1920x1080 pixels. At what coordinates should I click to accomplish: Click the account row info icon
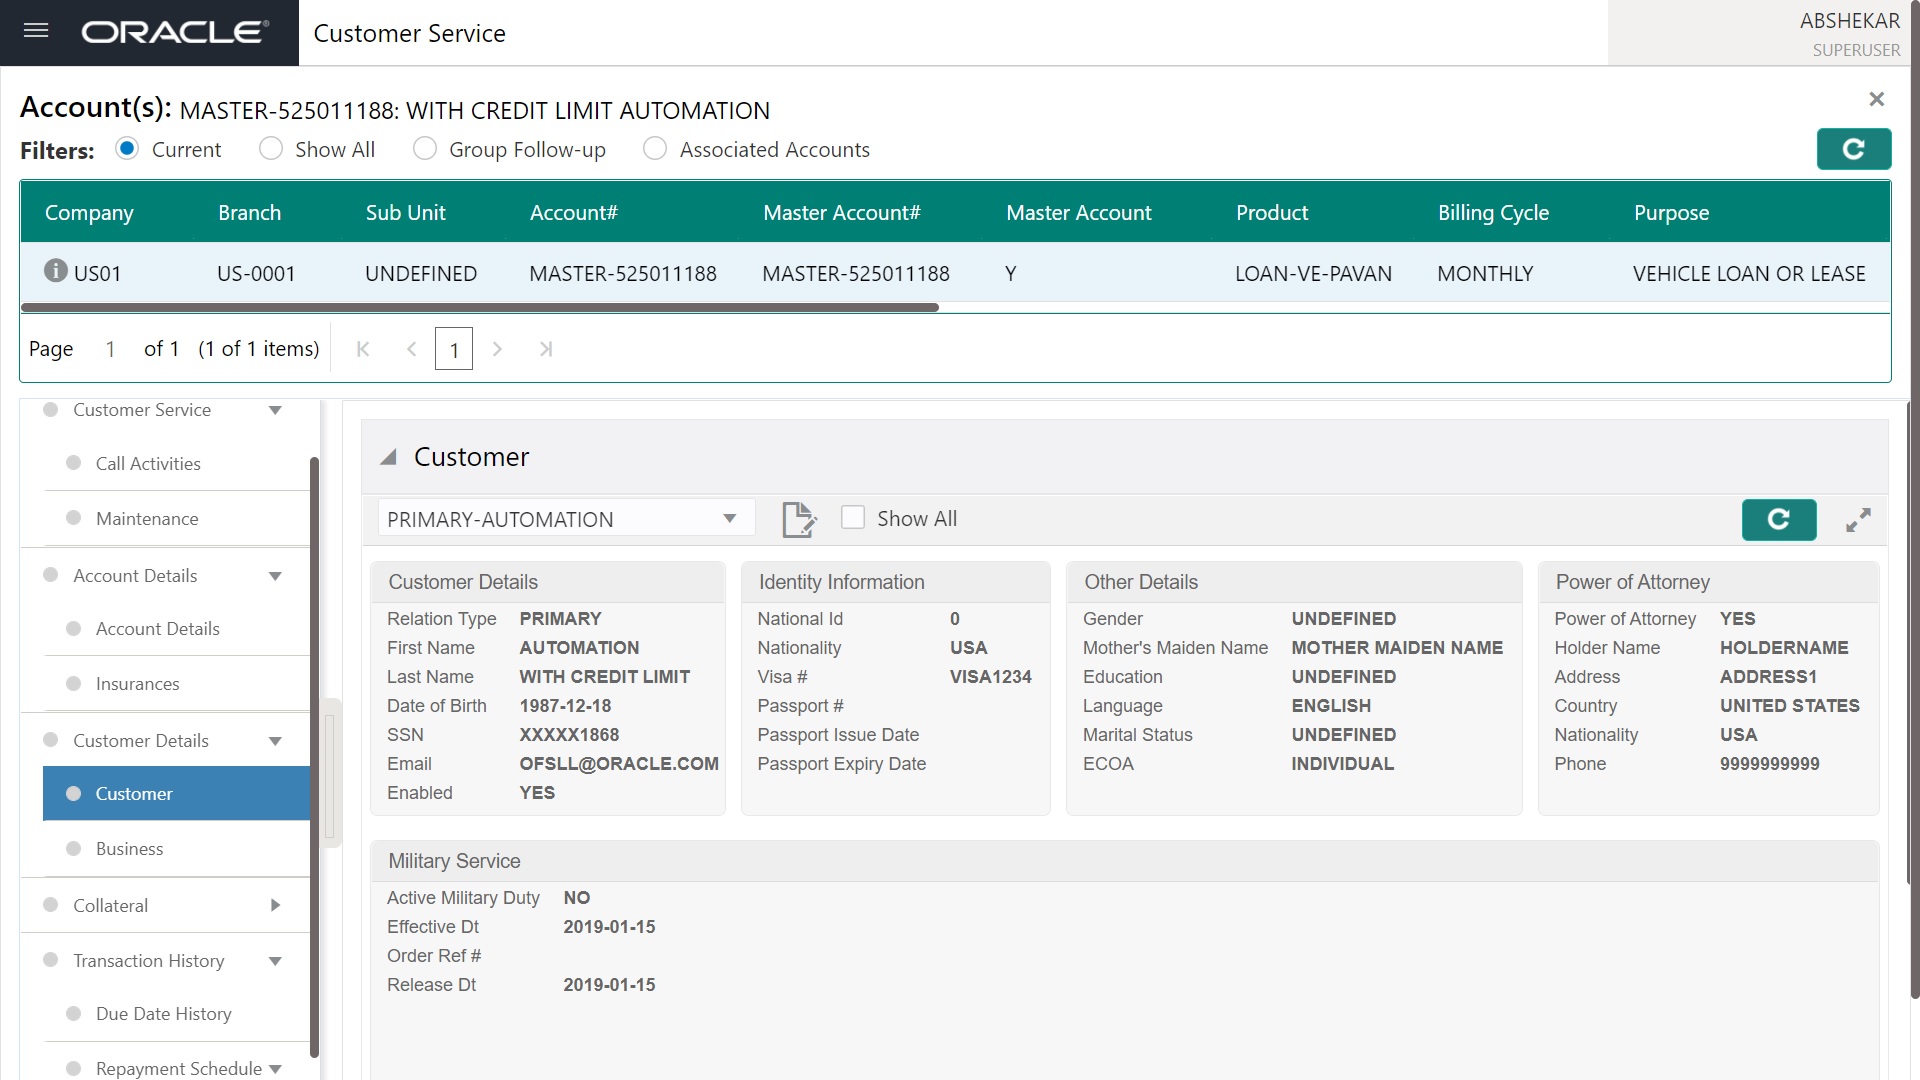(x=56, y=271)
